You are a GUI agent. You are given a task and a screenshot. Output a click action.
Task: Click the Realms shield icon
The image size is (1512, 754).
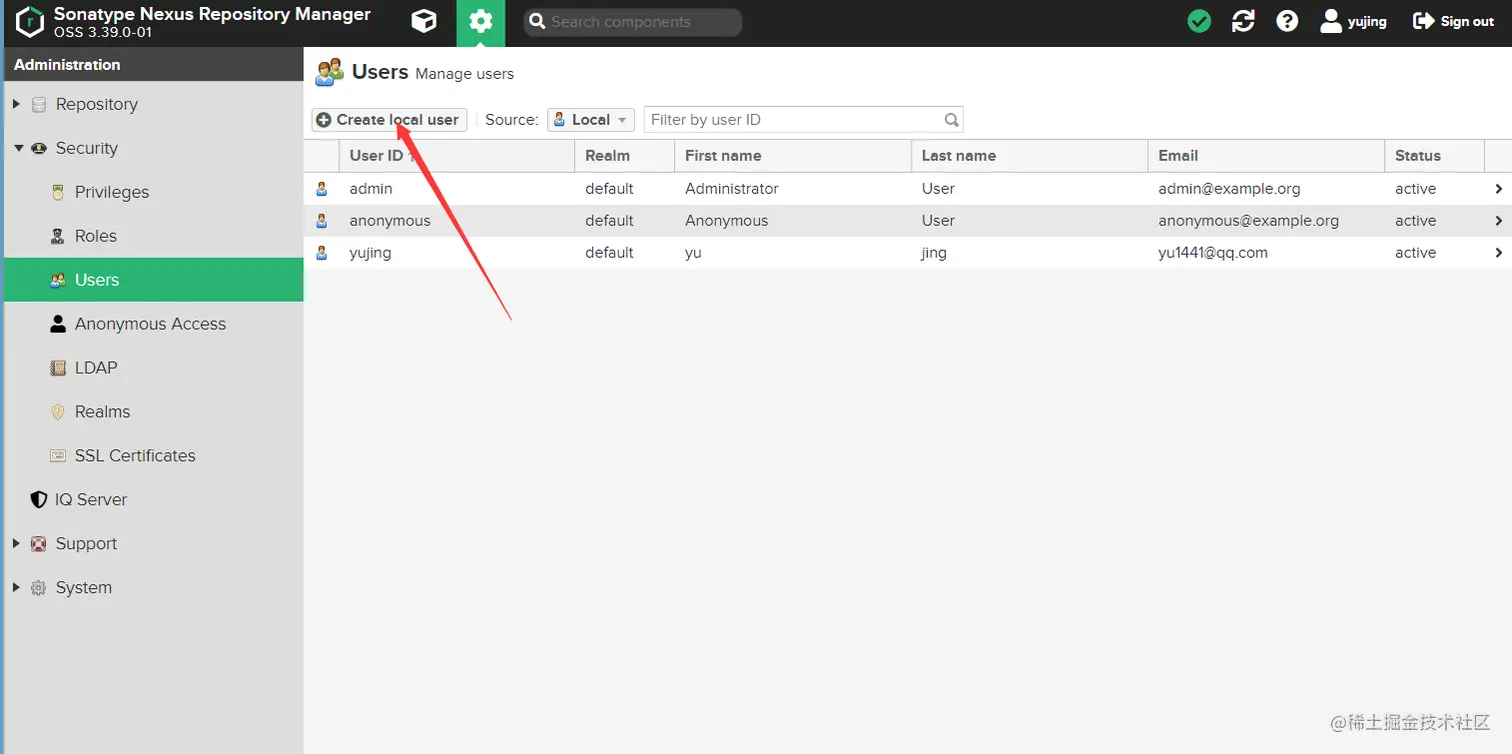(58, 412)
